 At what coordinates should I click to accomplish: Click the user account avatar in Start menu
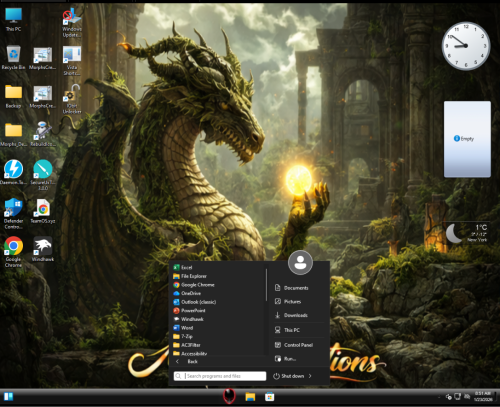click(300, 262)
